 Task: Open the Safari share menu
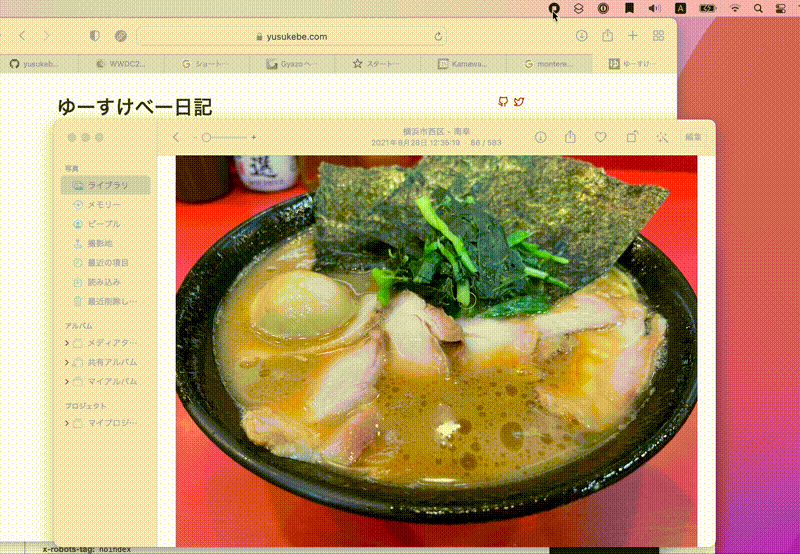coord(607,35)
